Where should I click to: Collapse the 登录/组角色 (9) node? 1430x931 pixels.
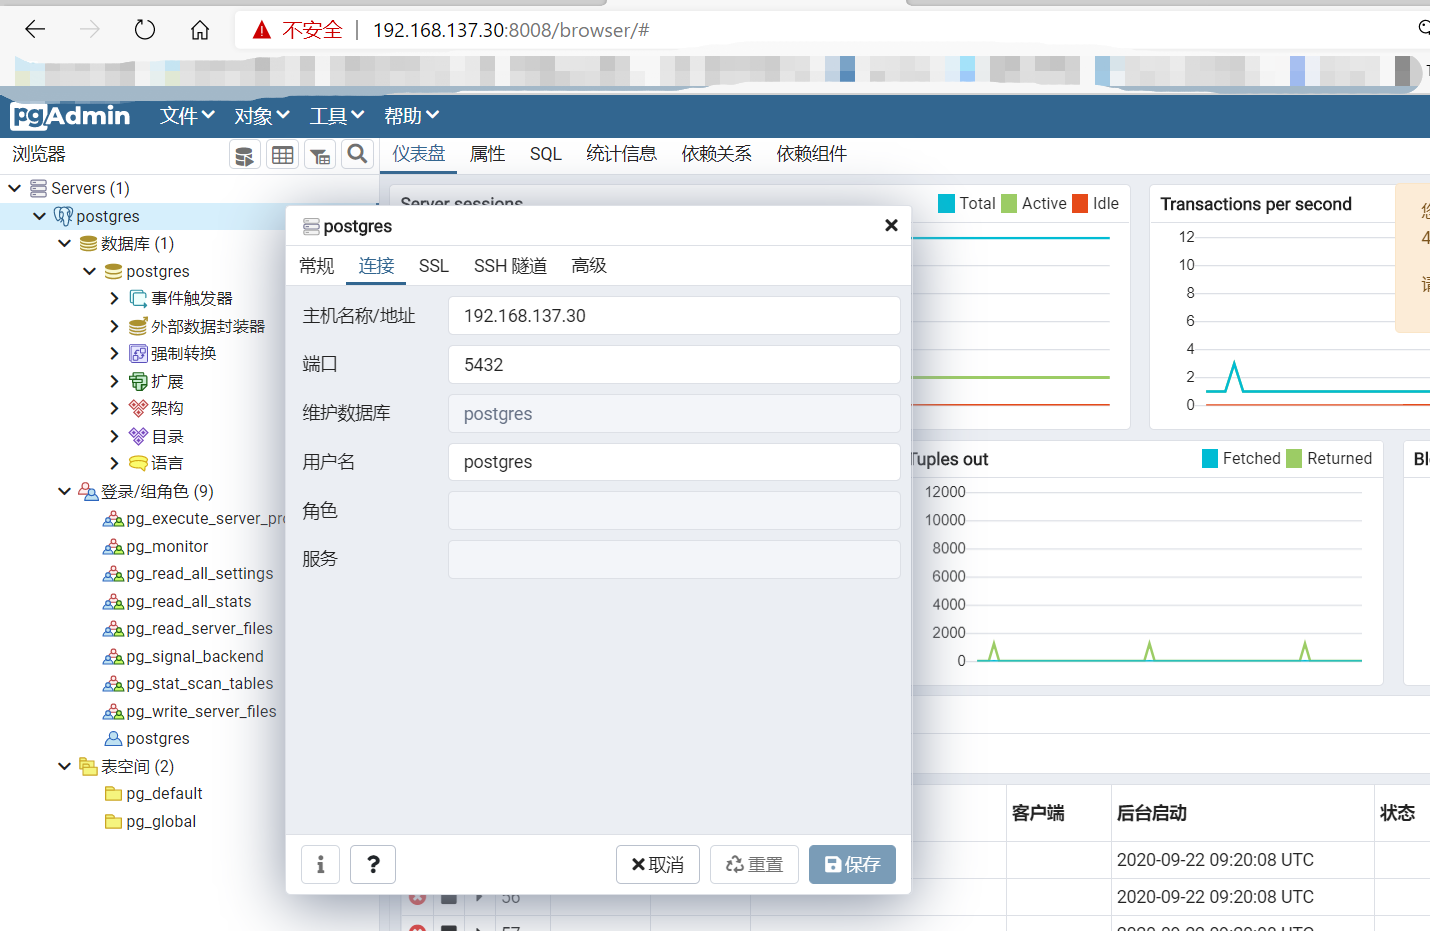(x=65, y=491)
